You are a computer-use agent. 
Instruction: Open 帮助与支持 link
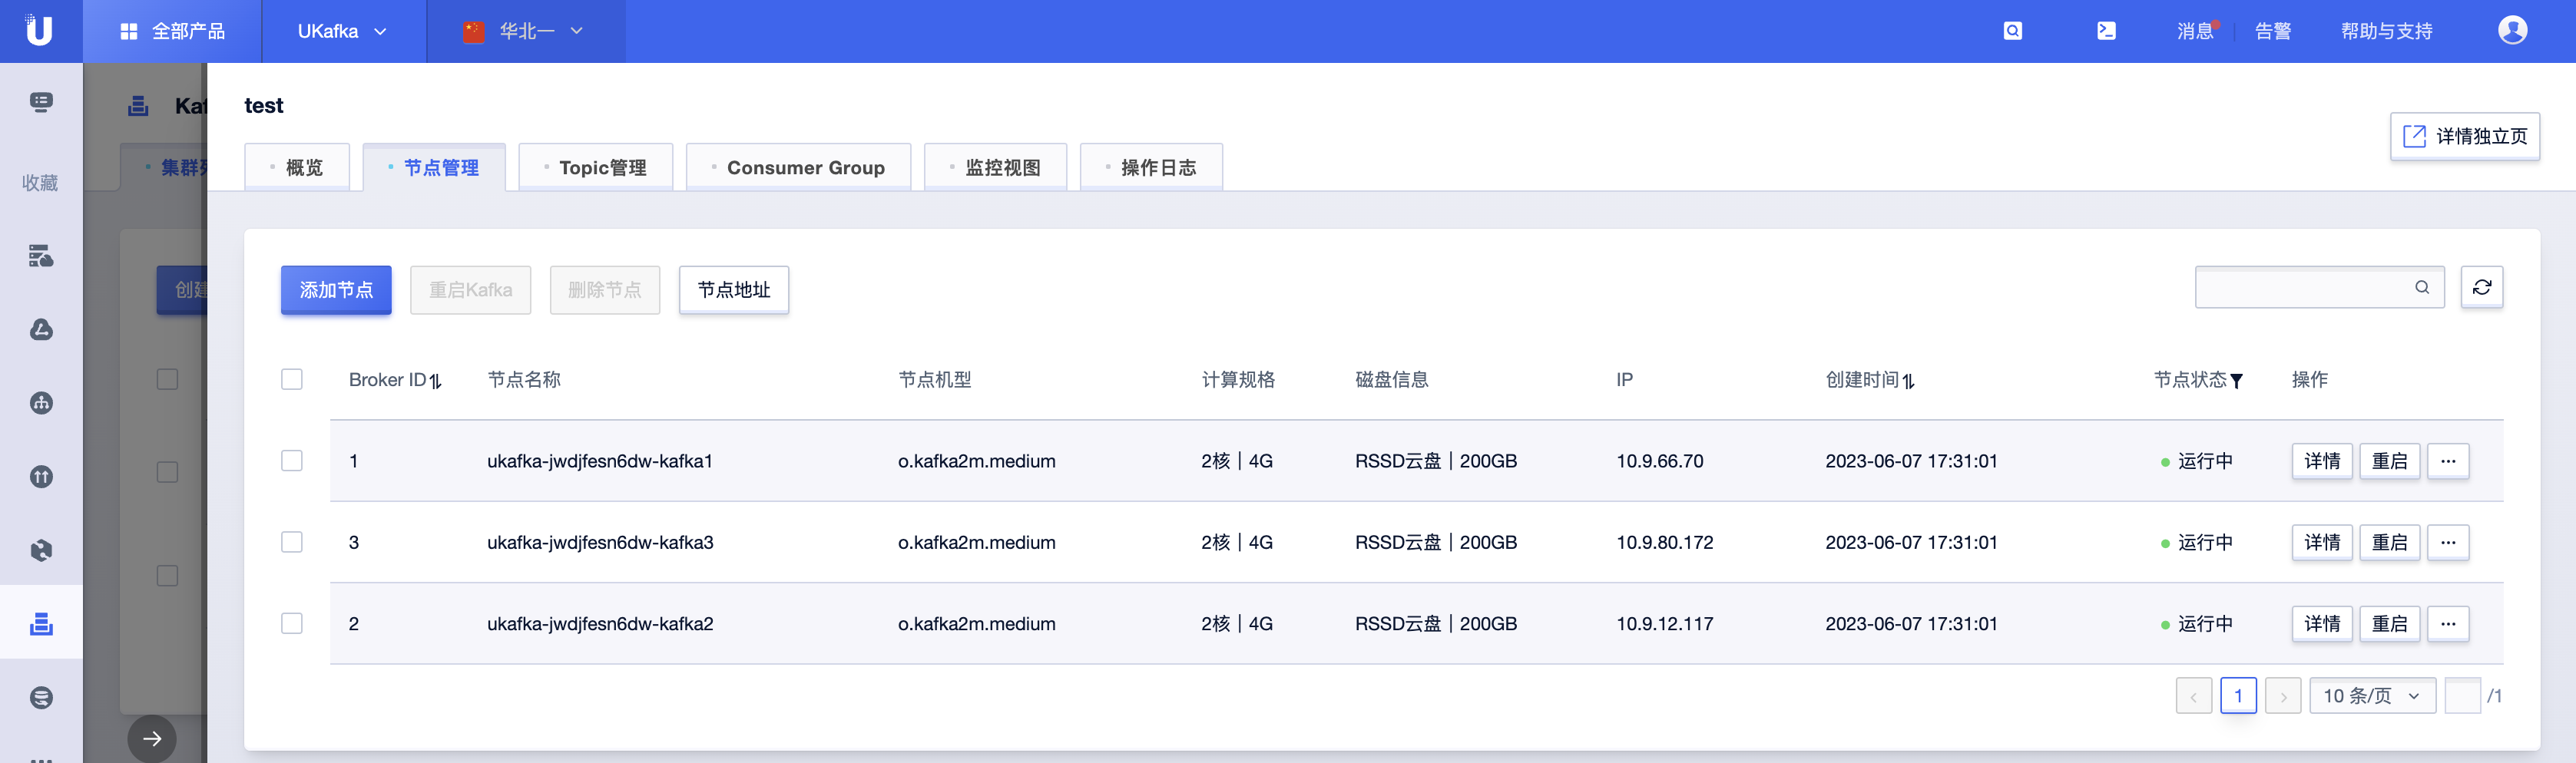[2386, 31]
